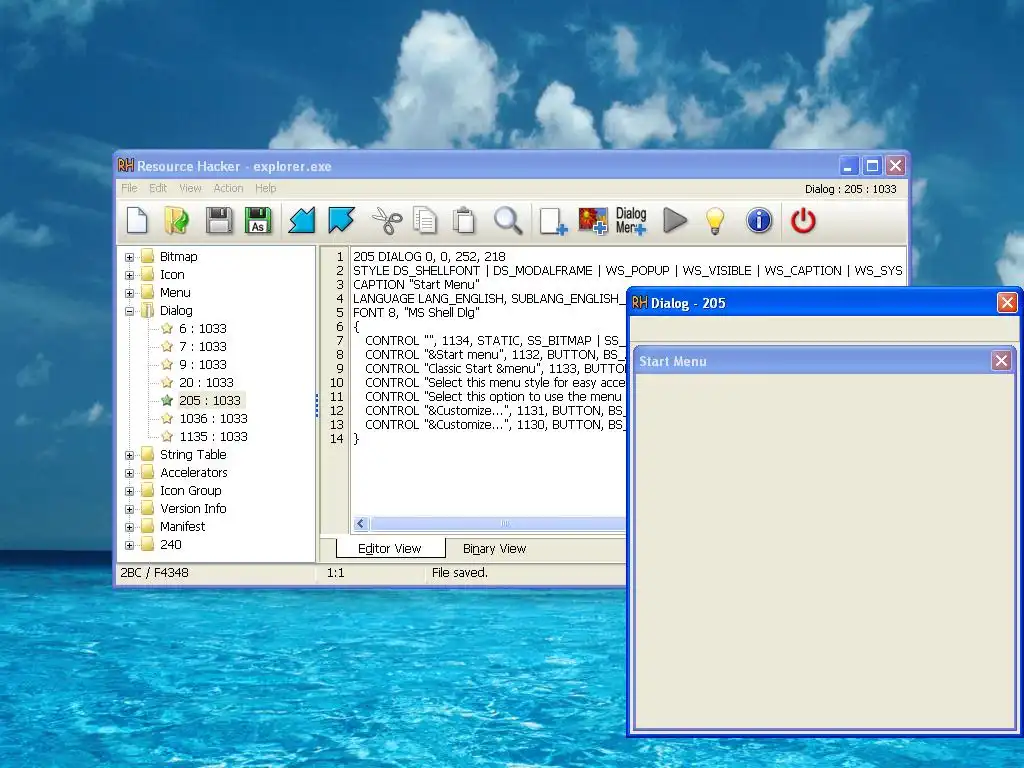Click the horizontal scrollbar thumb in editor
This screenshot has height=768, width=1024.
(500, 523)
